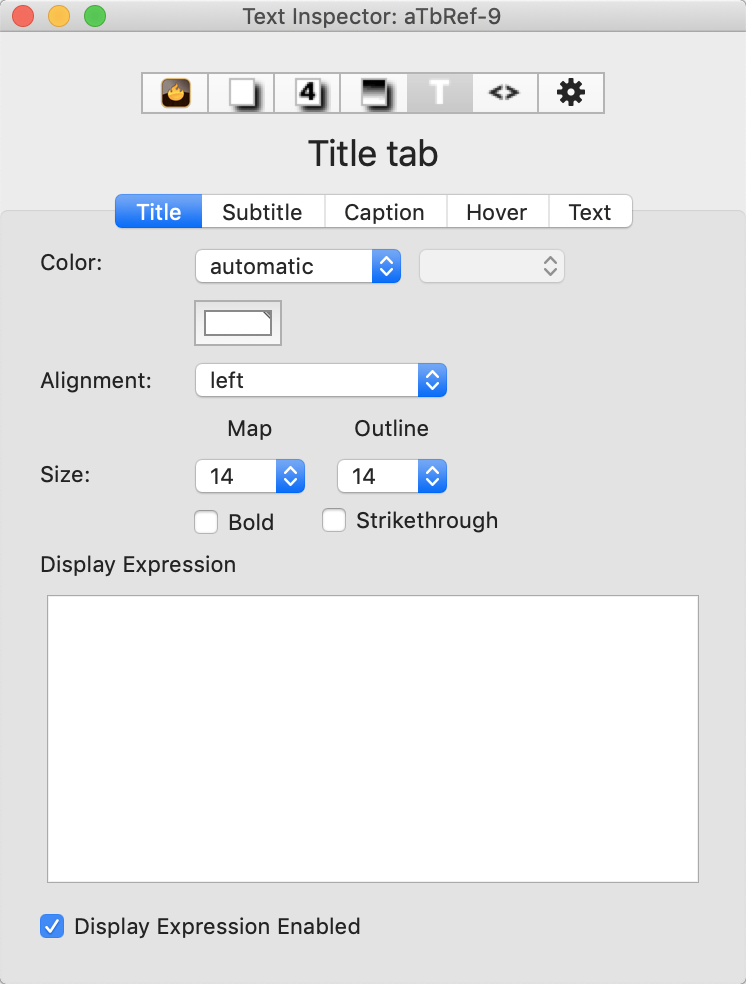Click the disabled secondary color dropdown
The width and height of the screenshot is (746, 984).
click(x=491, y=266)
